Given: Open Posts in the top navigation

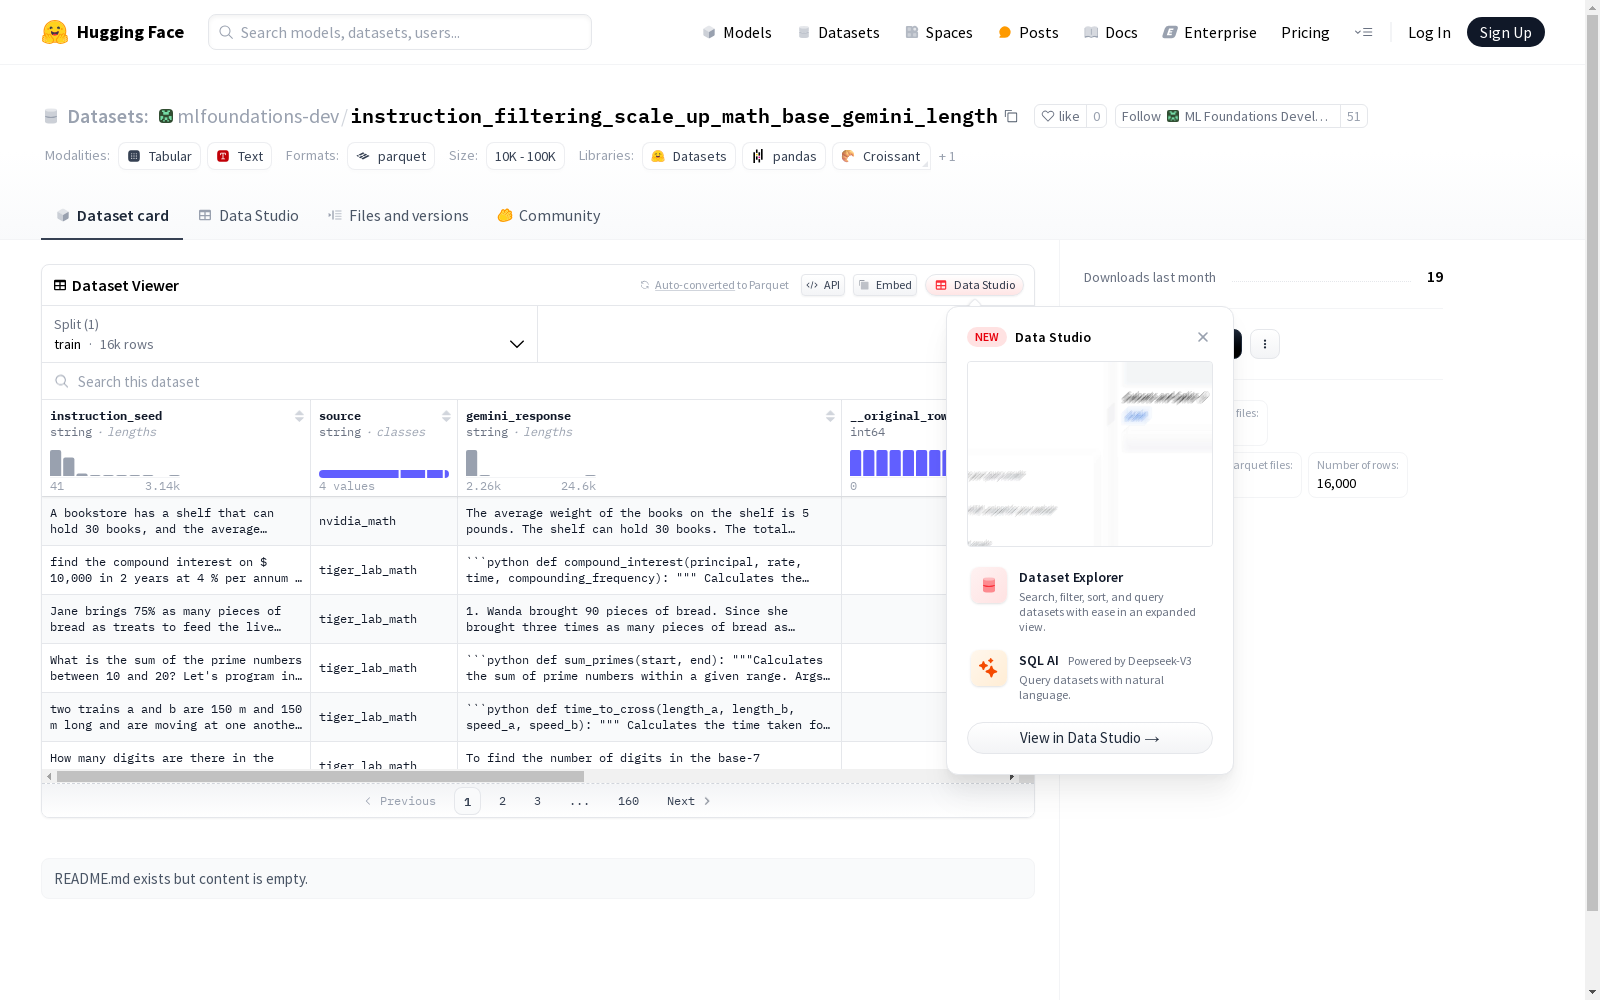Looking at the screenshot, I should pos(1028,32).
